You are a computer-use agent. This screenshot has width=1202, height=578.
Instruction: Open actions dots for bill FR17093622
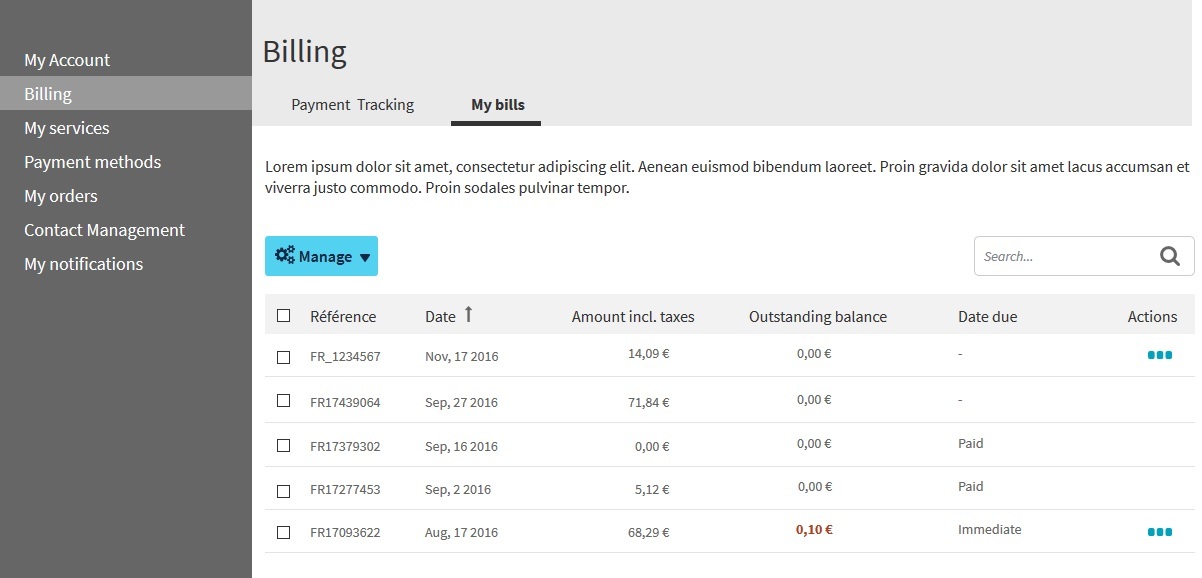click(1159, 532)
